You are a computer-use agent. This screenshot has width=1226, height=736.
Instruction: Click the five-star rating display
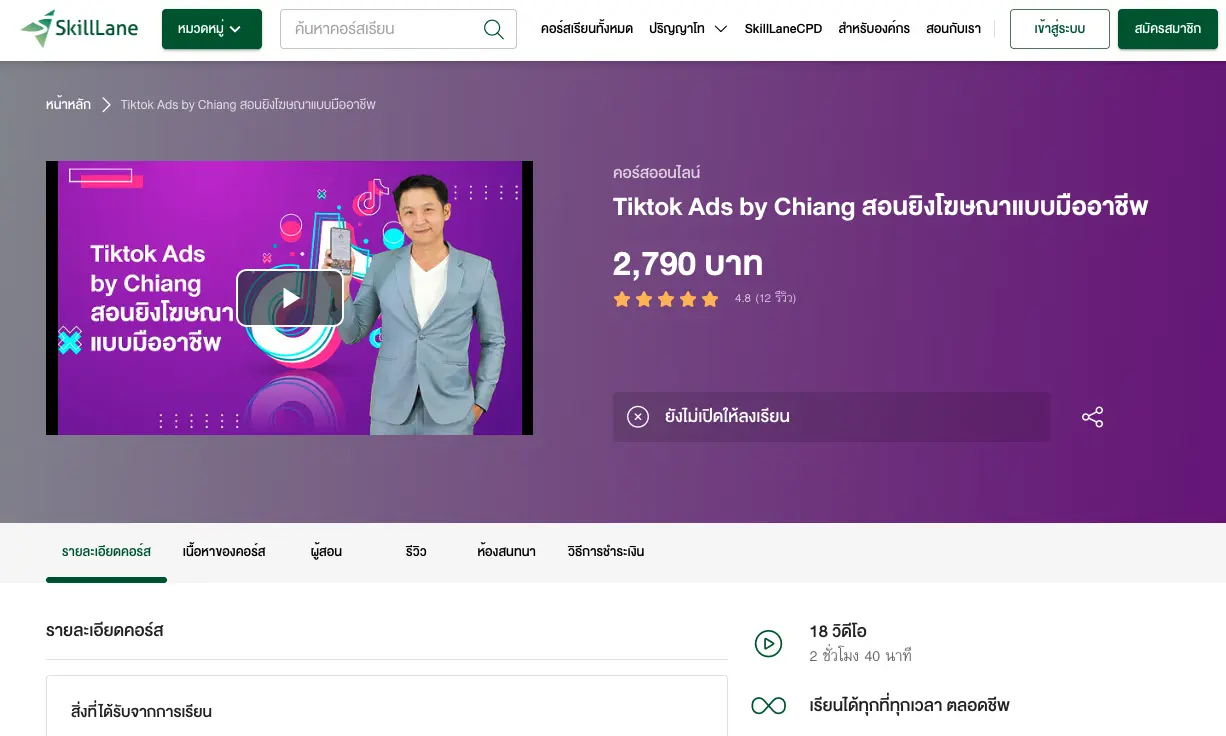tap(666, 299)
